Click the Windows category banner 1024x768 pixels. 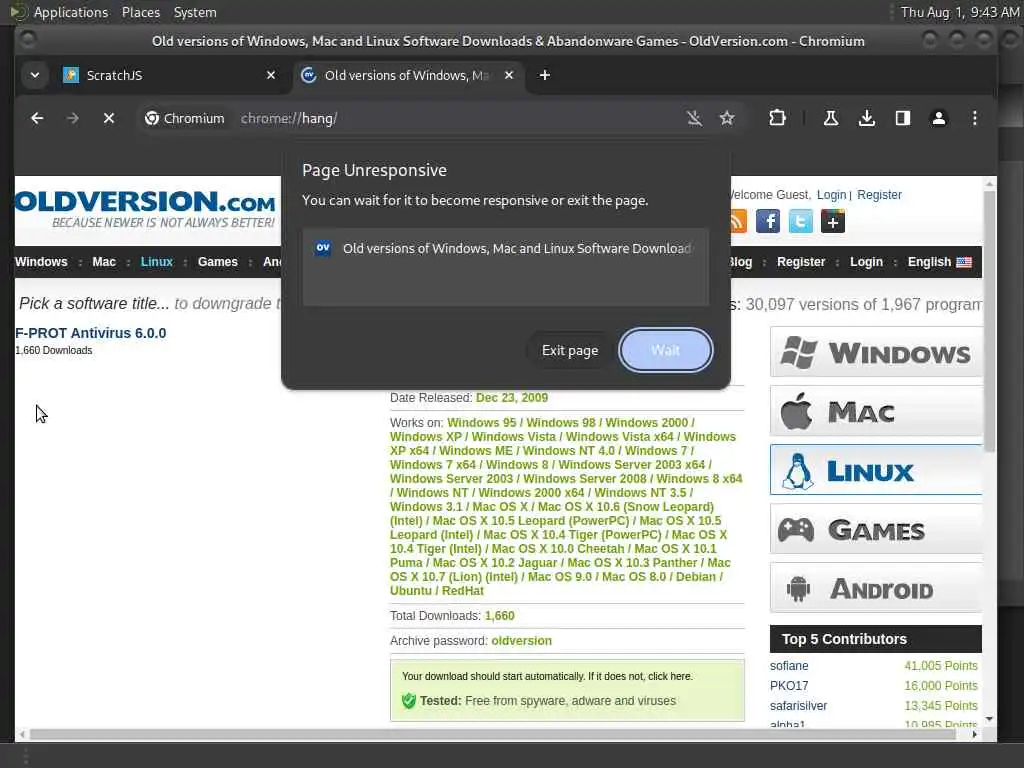tap(876, 352)
